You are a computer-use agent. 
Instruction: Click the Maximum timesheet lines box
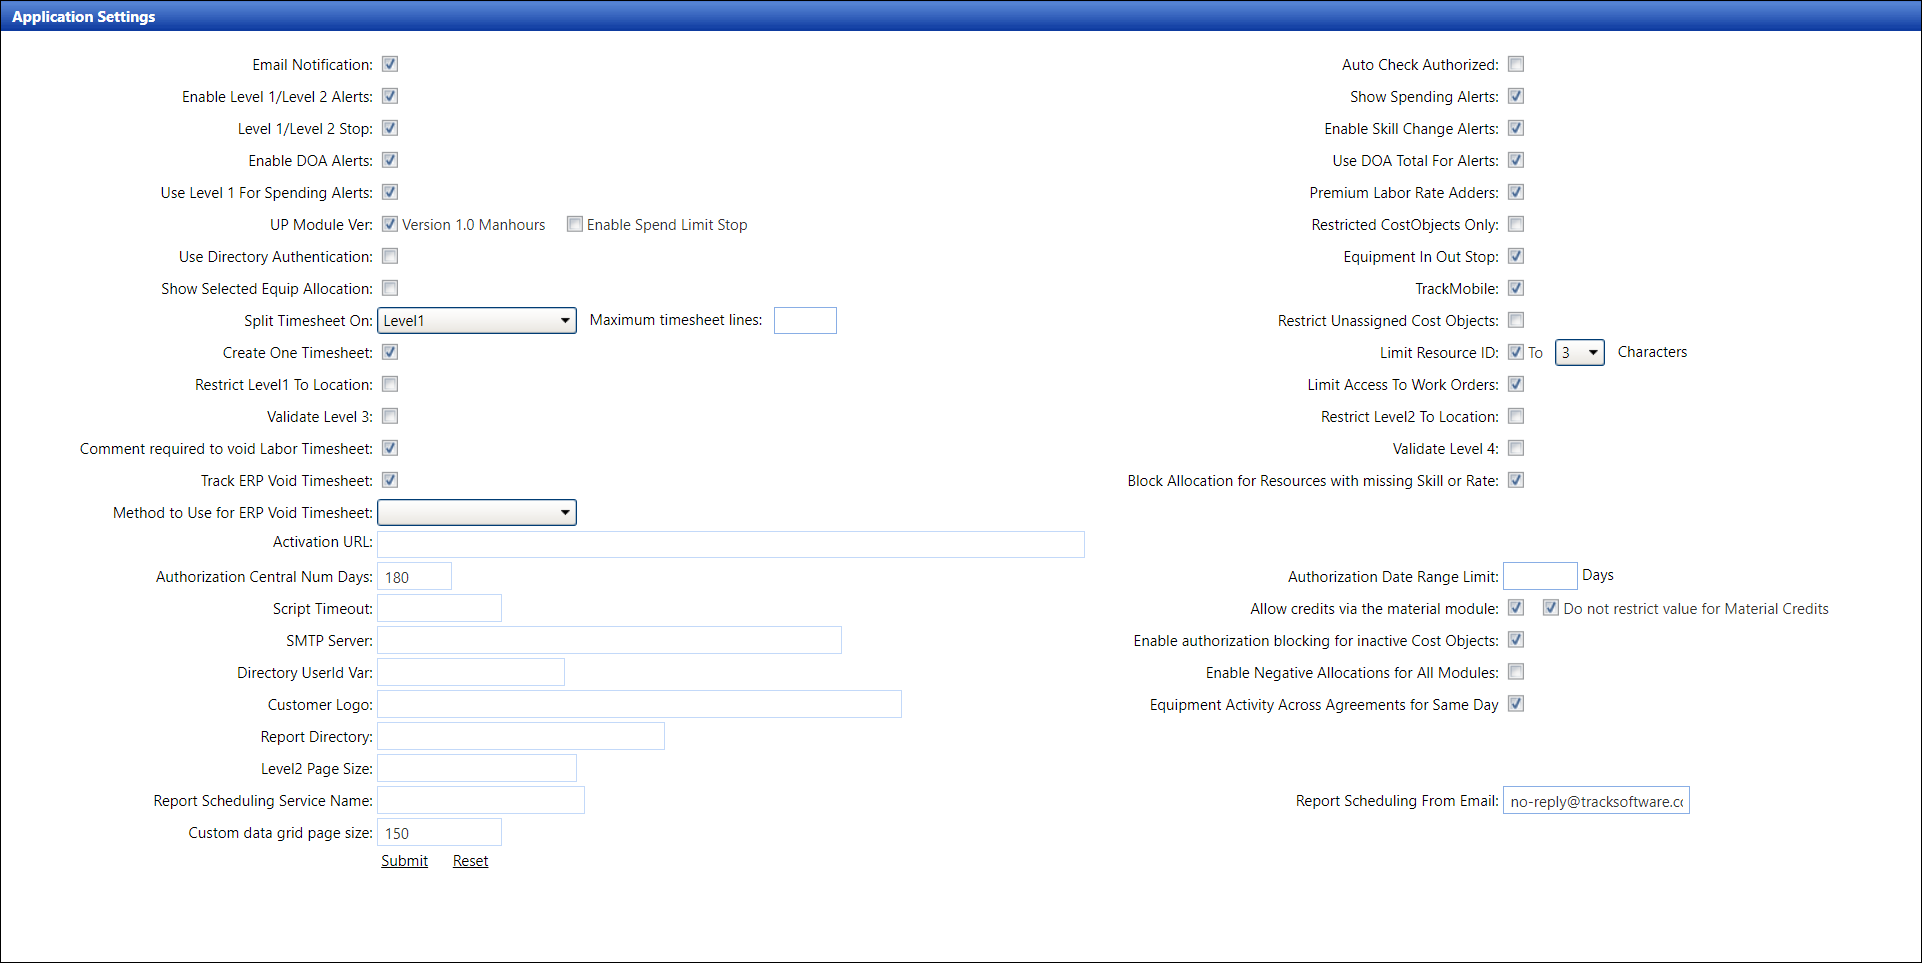(805, 320)
